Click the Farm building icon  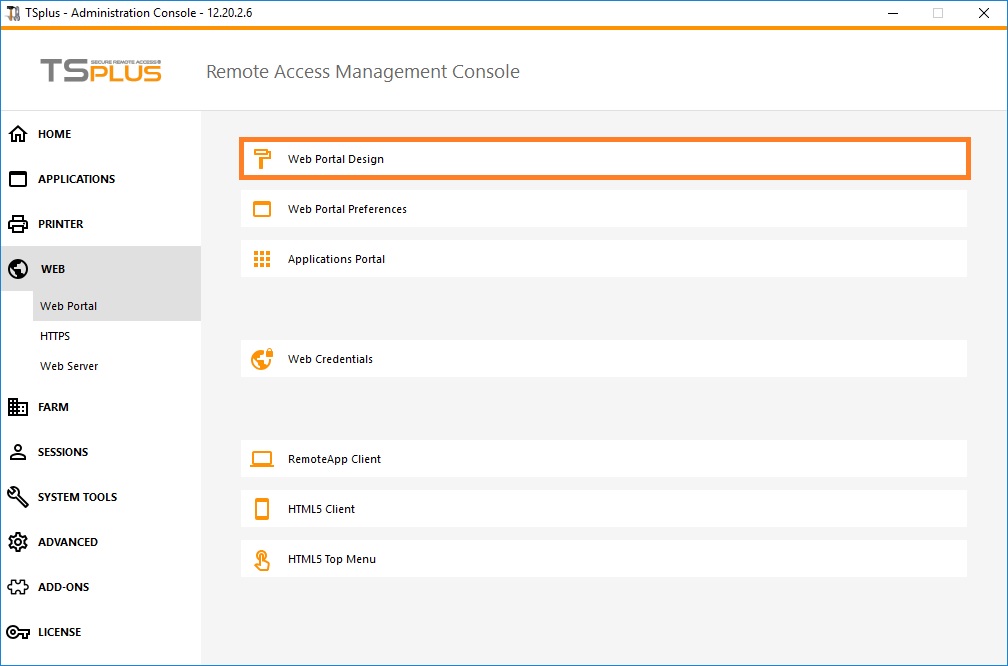(x=18, y=407)
